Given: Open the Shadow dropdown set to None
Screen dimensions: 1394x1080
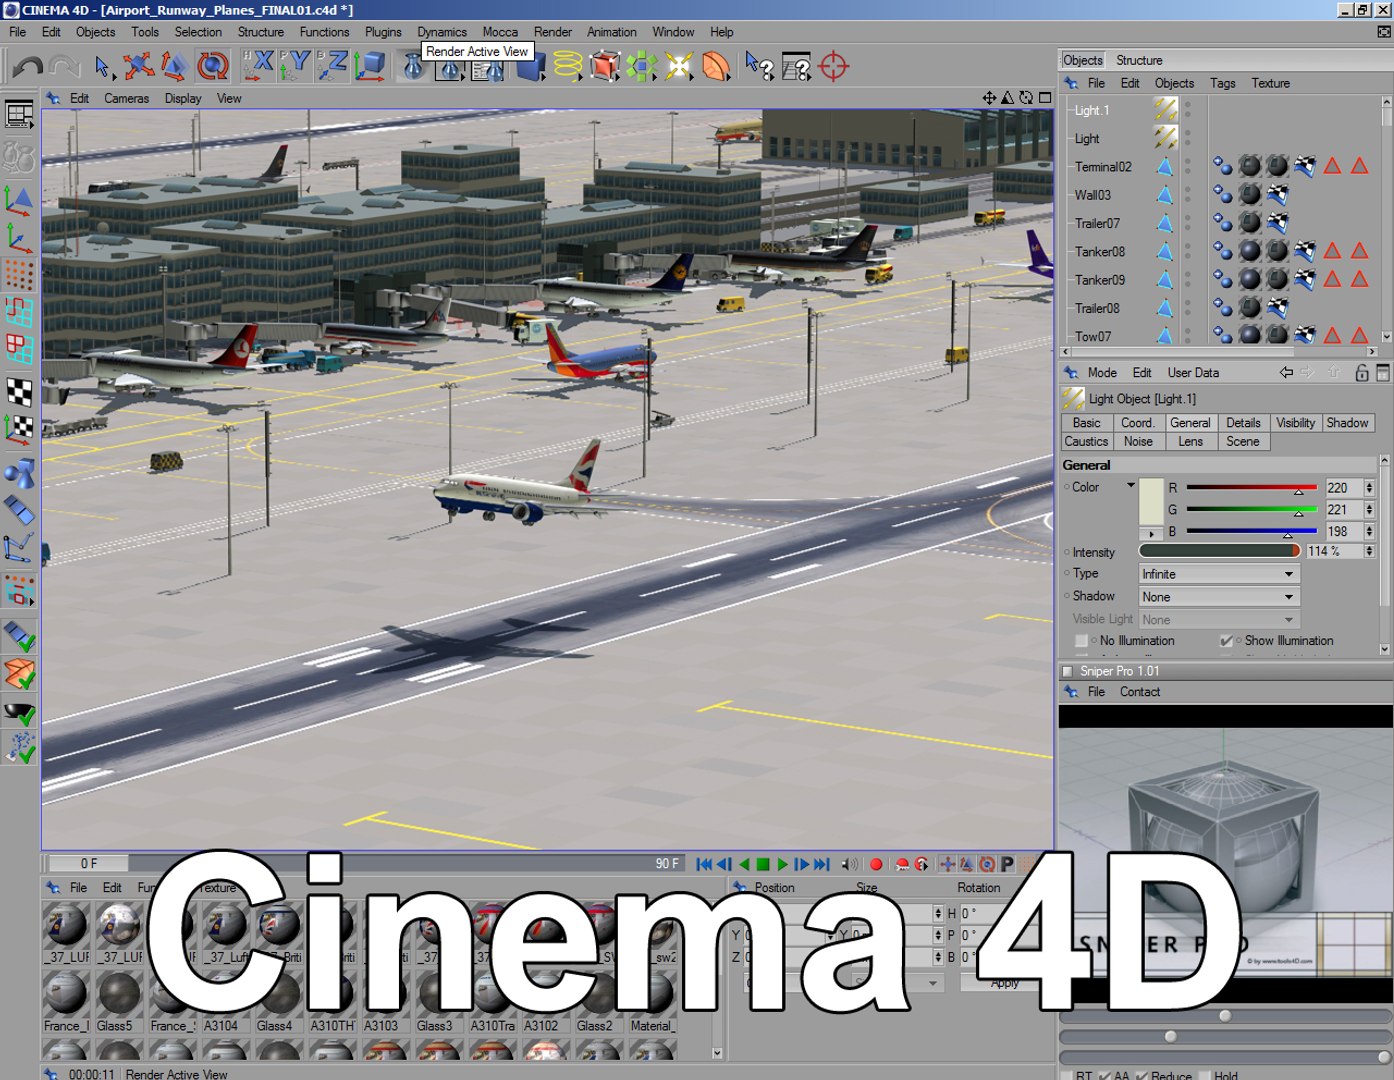Looking at the screenshot, I should coord(1219,597).
